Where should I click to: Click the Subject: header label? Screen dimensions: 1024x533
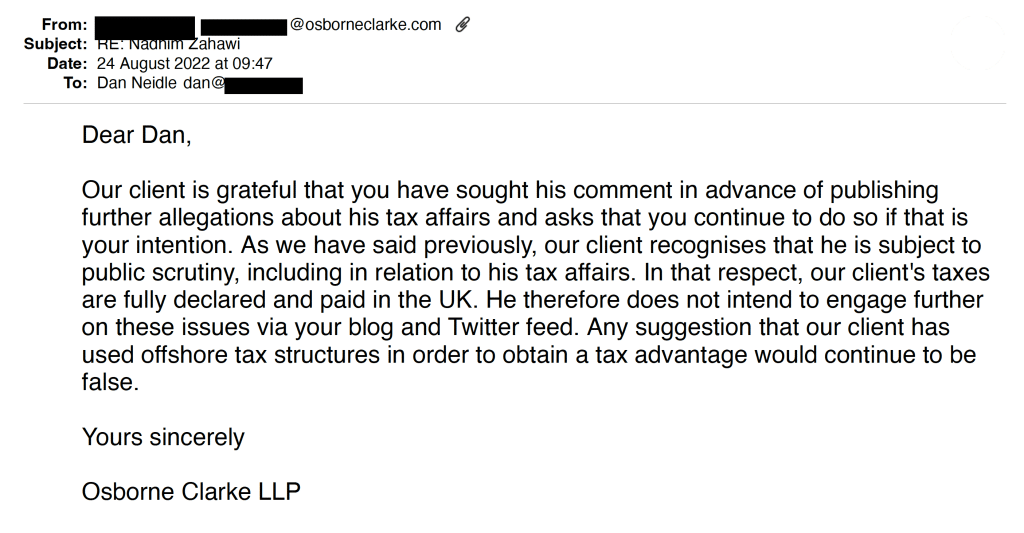56,44
